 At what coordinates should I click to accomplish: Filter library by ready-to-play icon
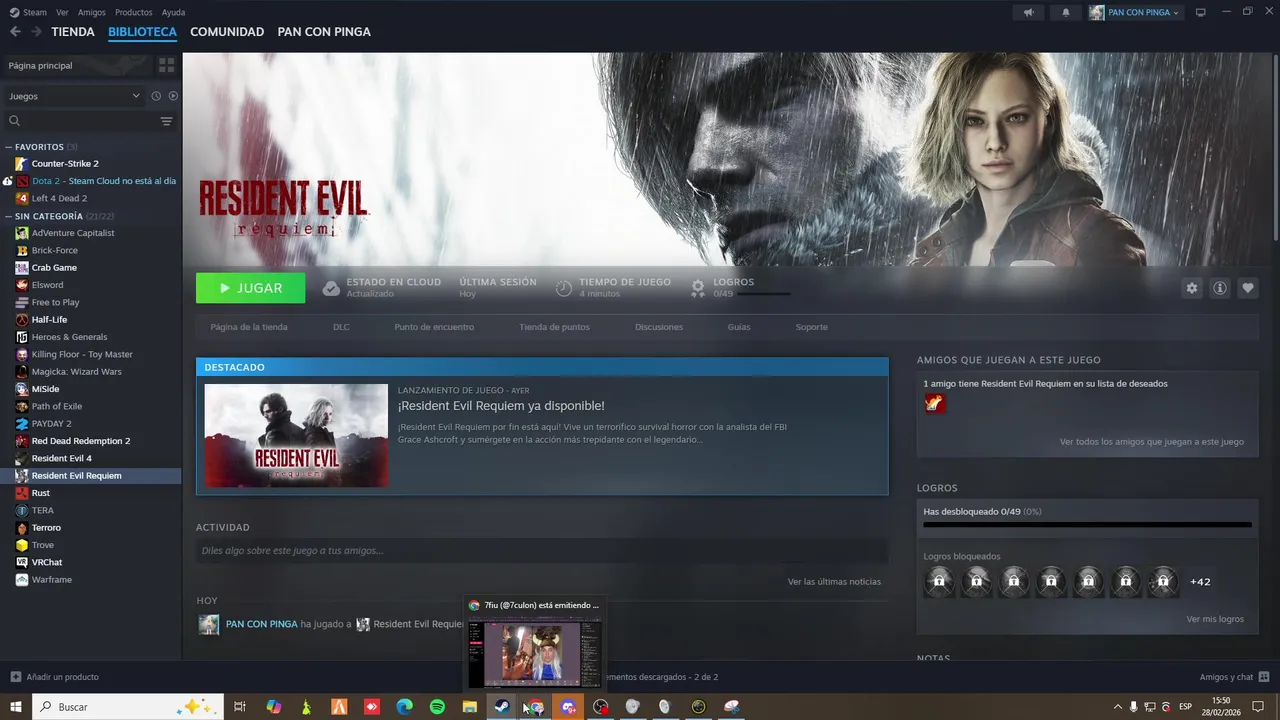tap(173, 96)
